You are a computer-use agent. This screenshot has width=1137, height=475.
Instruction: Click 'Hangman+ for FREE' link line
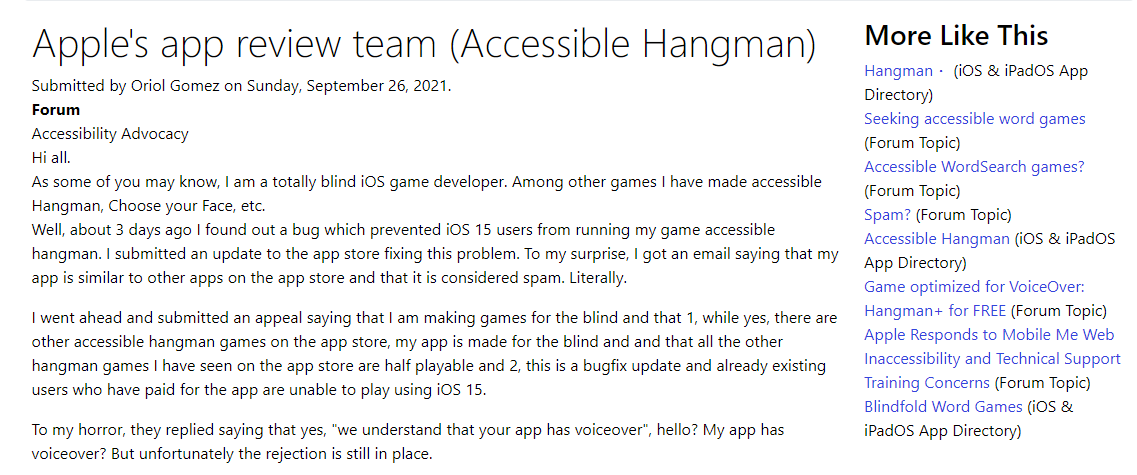tap(935, 311)
